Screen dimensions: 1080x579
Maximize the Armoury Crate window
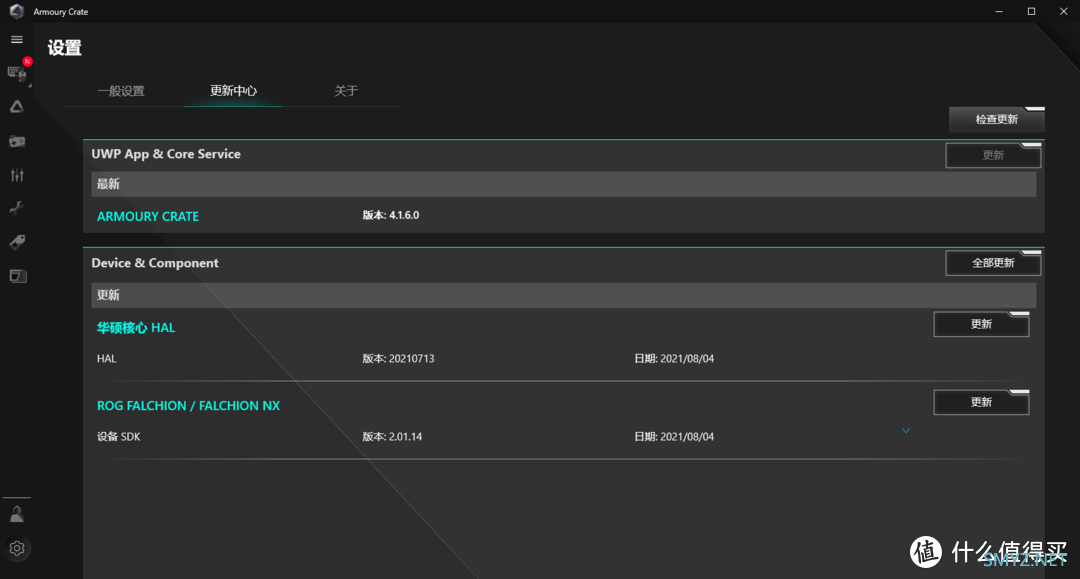point(1031,11)
